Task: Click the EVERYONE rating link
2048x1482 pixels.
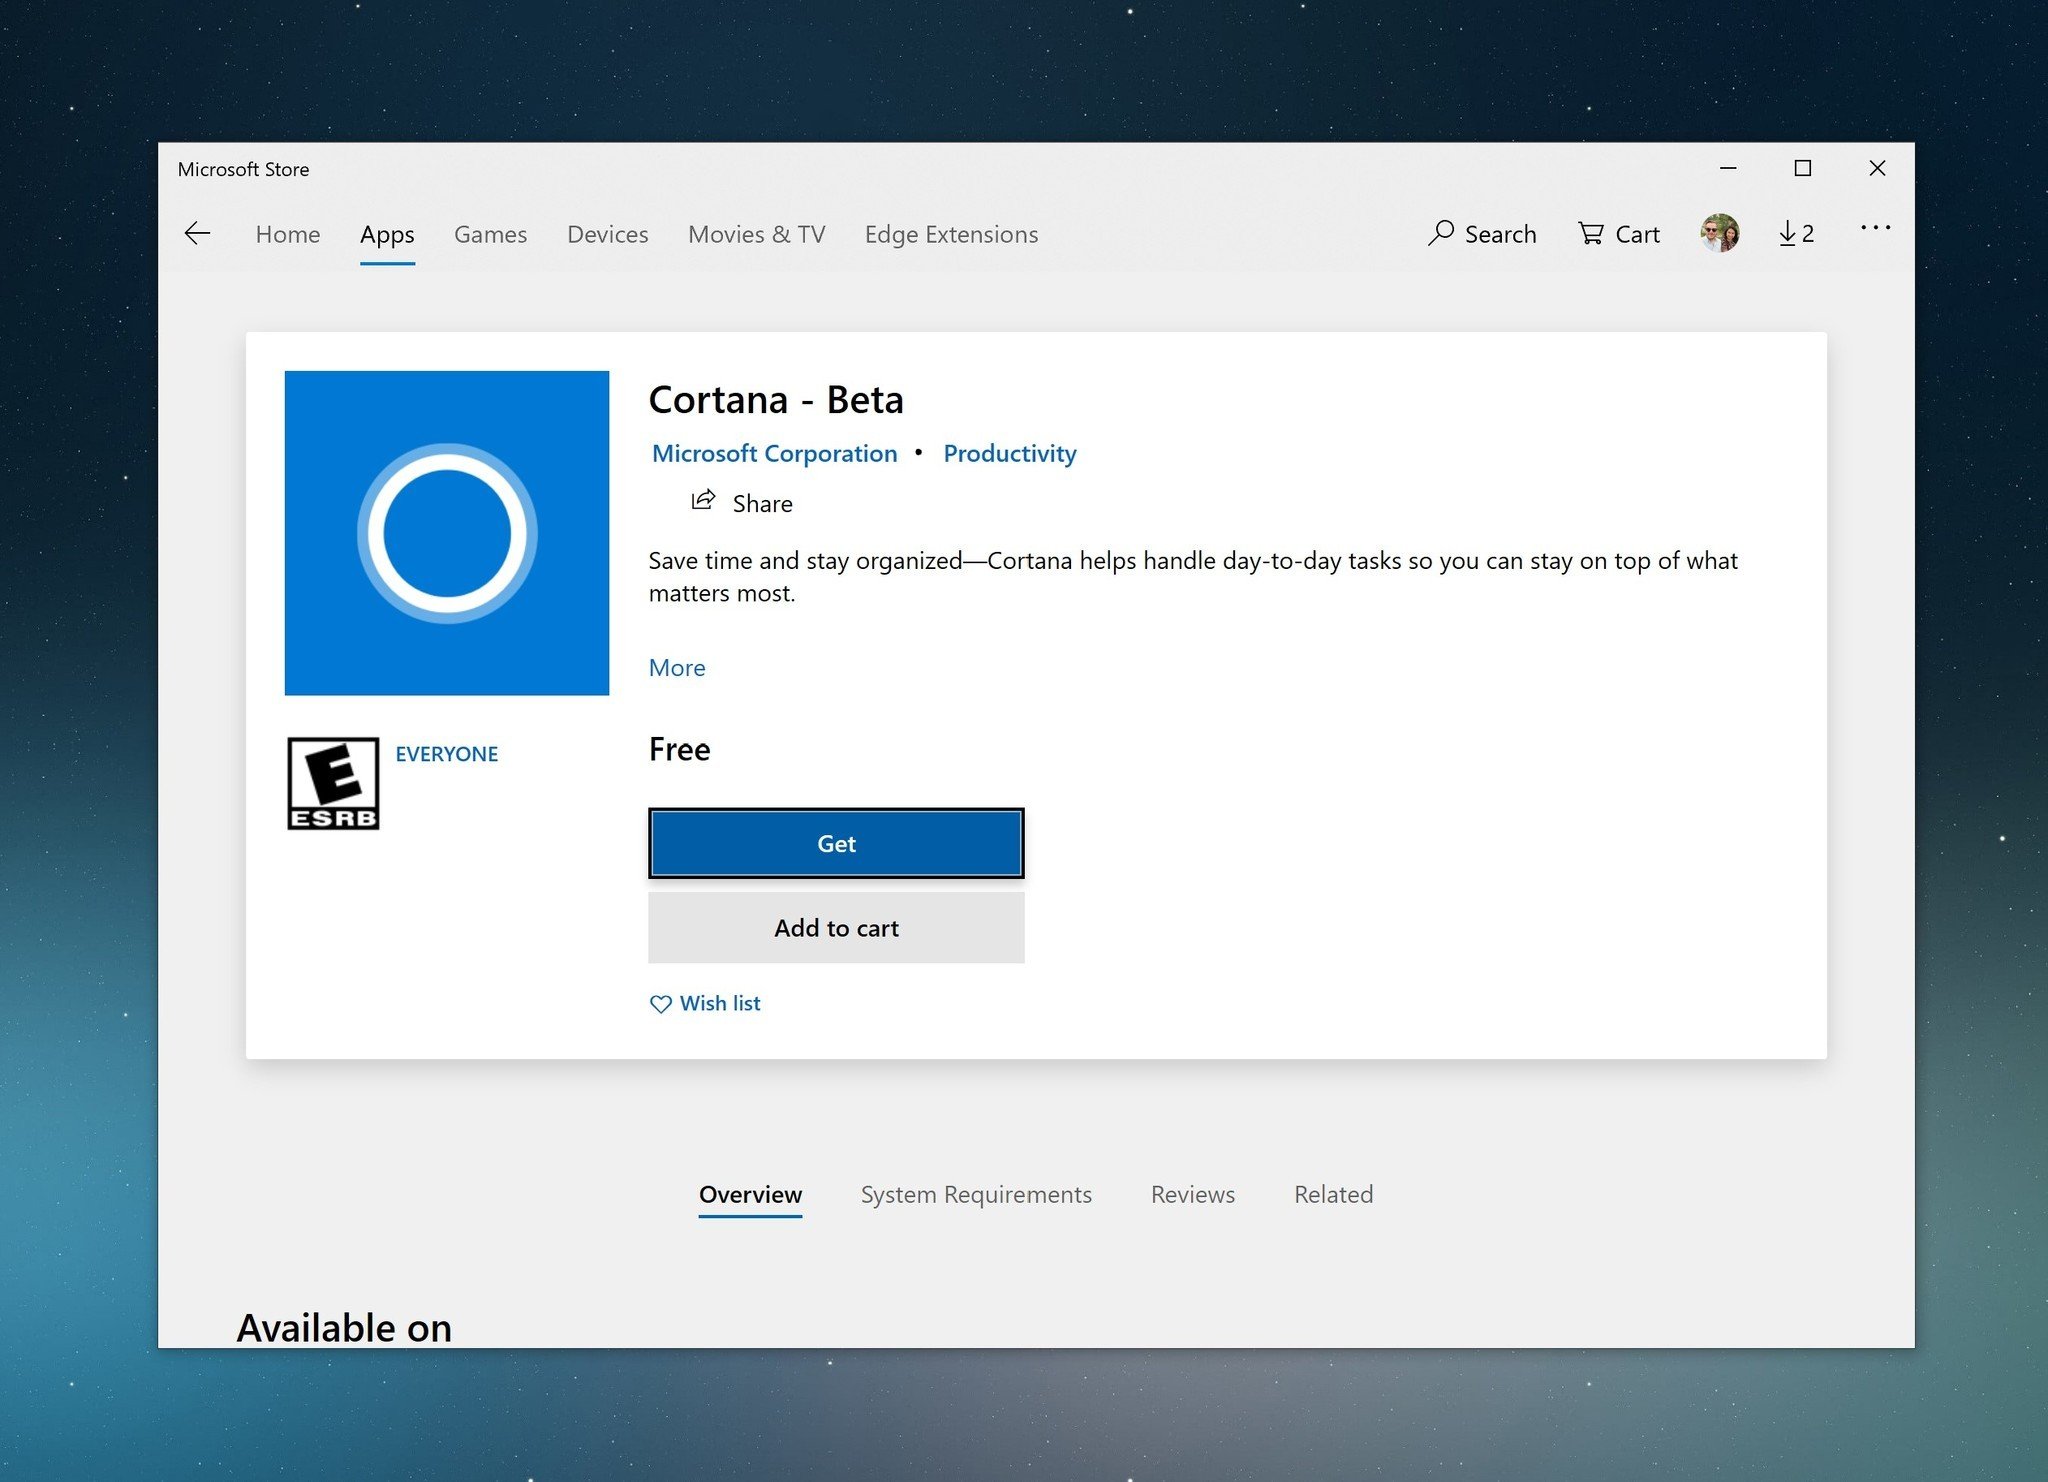Action: [x=447, y=754]
